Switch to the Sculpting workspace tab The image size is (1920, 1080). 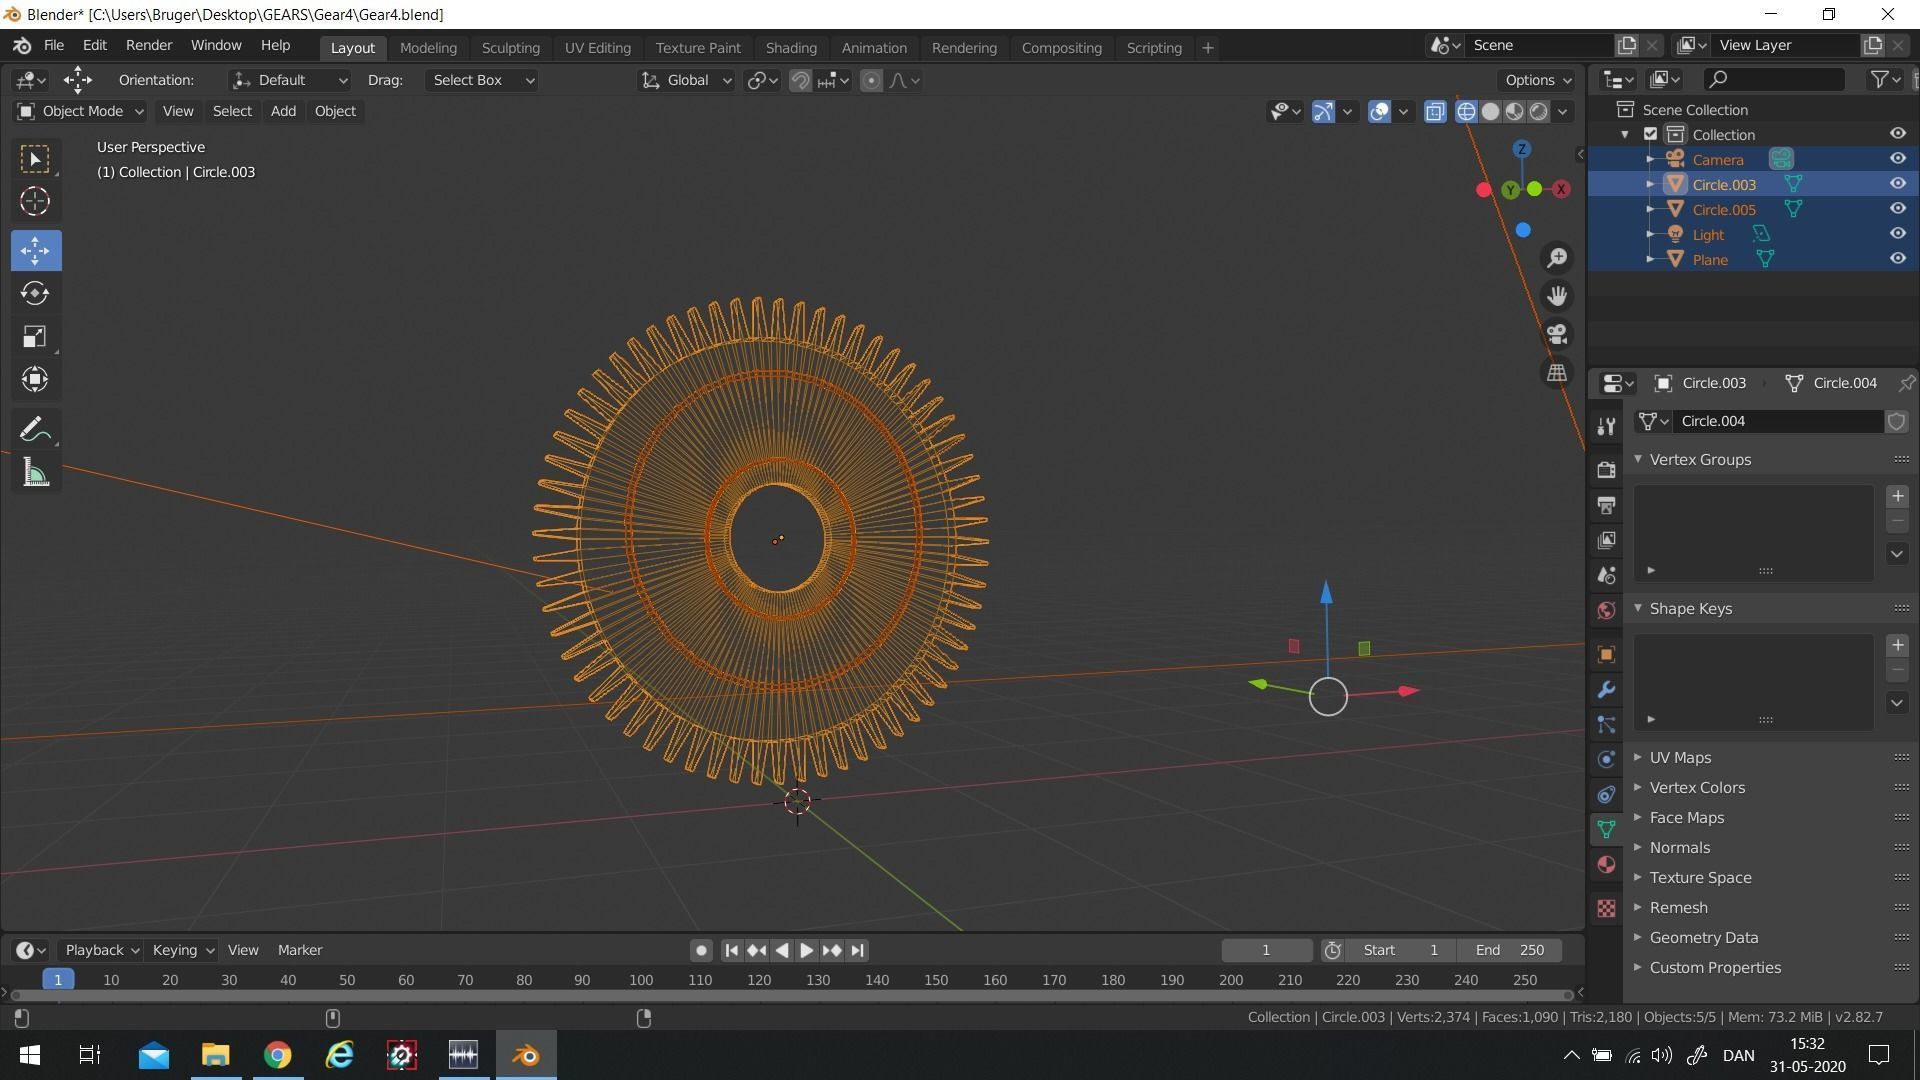click(x=510, y=47)
